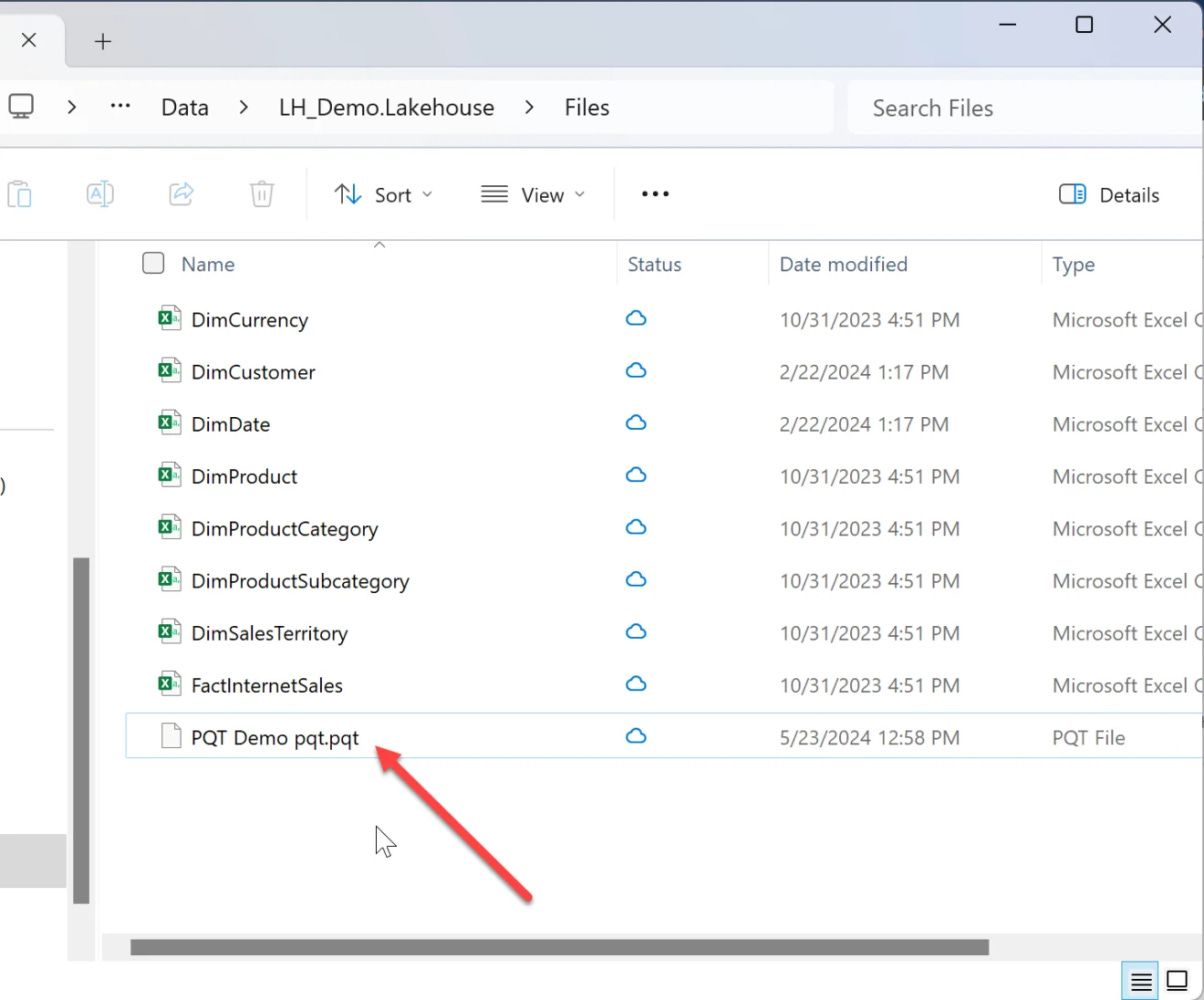The height and width of the screenshot is (1000, 1204).
Task: Close the current Explorer tab
Action: pyautogui.click(x=28, y=40)
